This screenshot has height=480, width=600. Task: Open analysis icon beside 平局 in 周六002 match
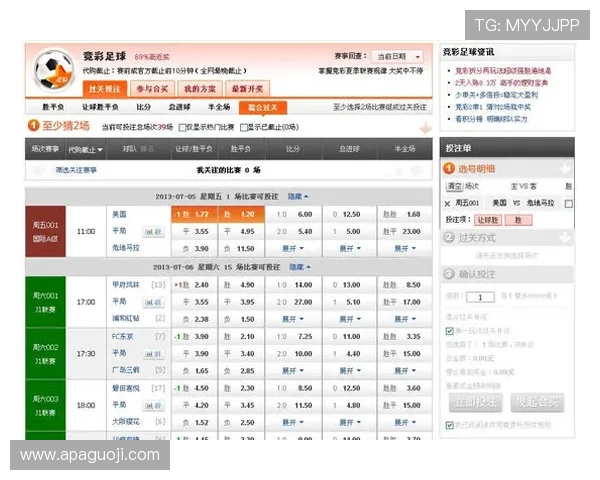click(154, 354)
